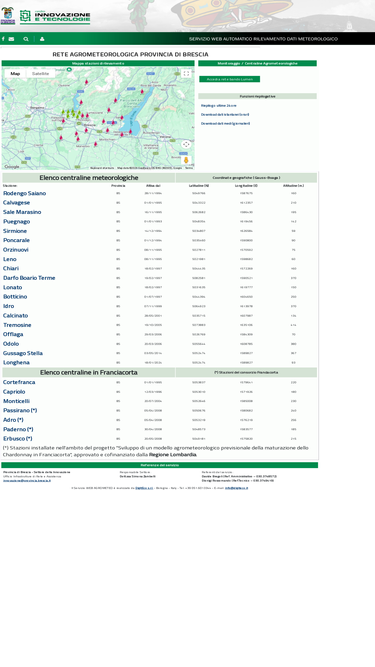Image resolution: width=375 pixels, height=667 pixels.
Task: Click the Google logo on the map
Action: (12, 167)
